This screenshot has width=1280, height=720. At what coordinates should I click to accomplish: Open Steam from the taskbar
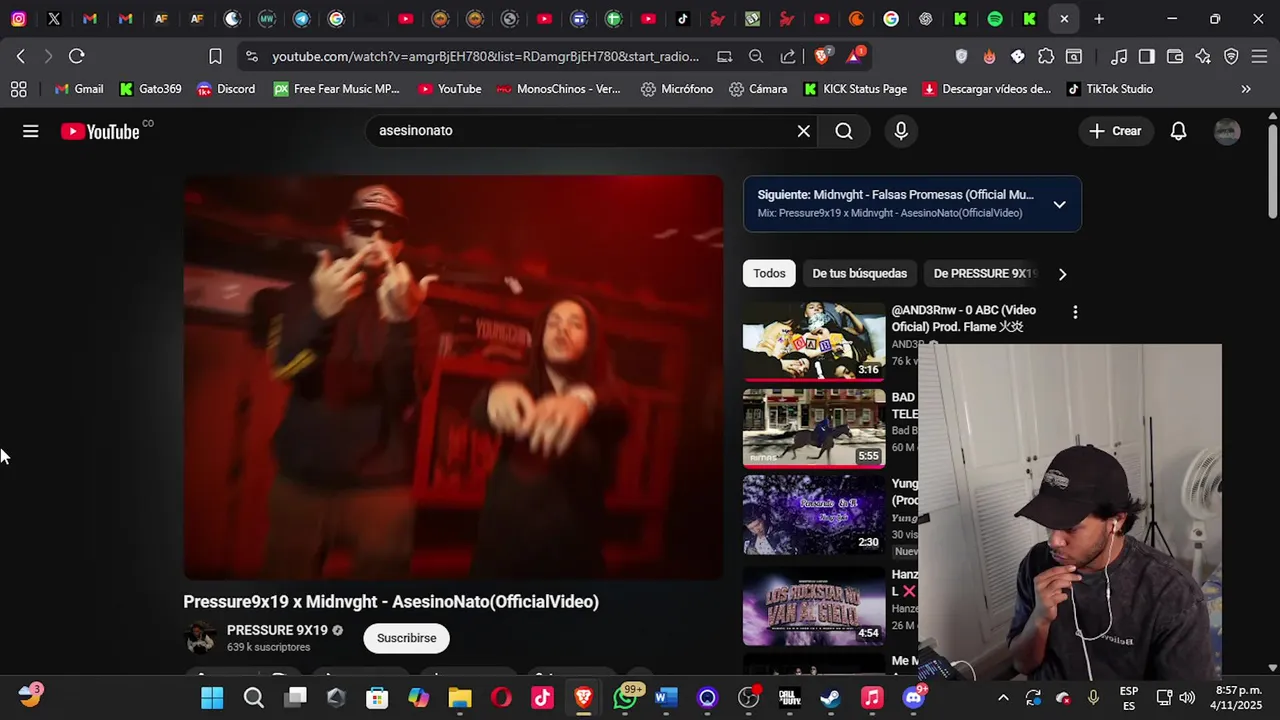830,697
